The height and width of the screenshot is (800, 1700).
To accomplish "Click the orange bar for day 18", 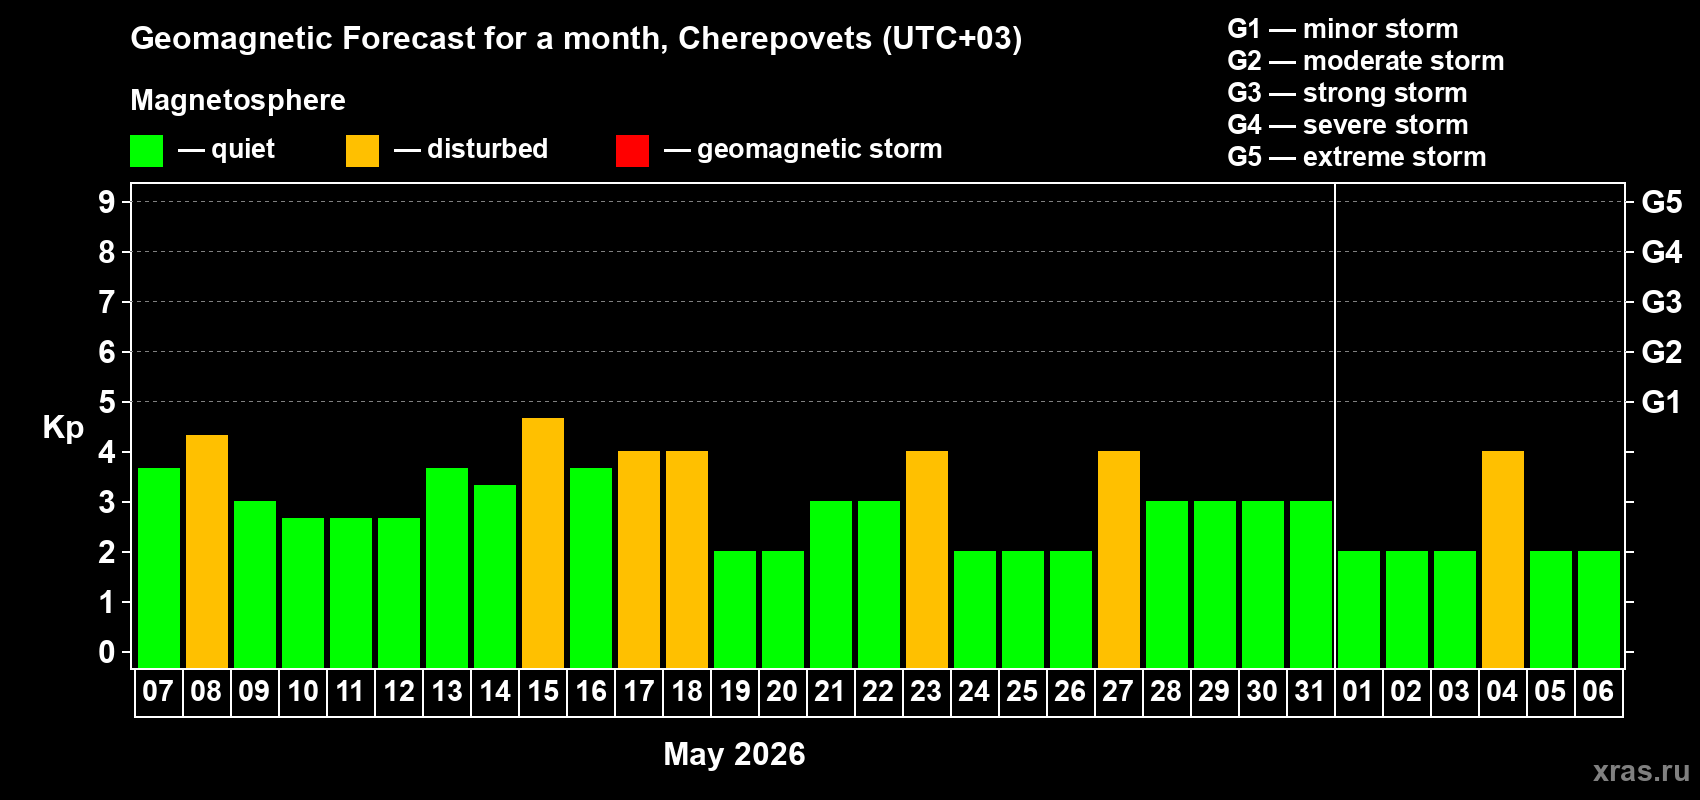I will point(687,560).
